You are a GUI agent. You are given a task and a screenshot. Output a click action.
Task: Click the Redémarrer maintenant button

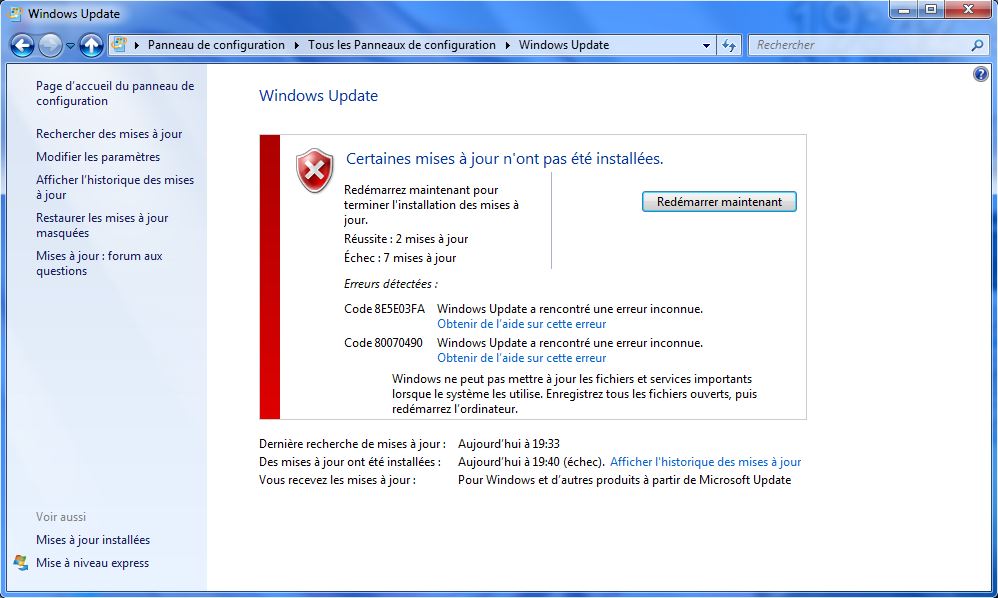coord(719,202)
